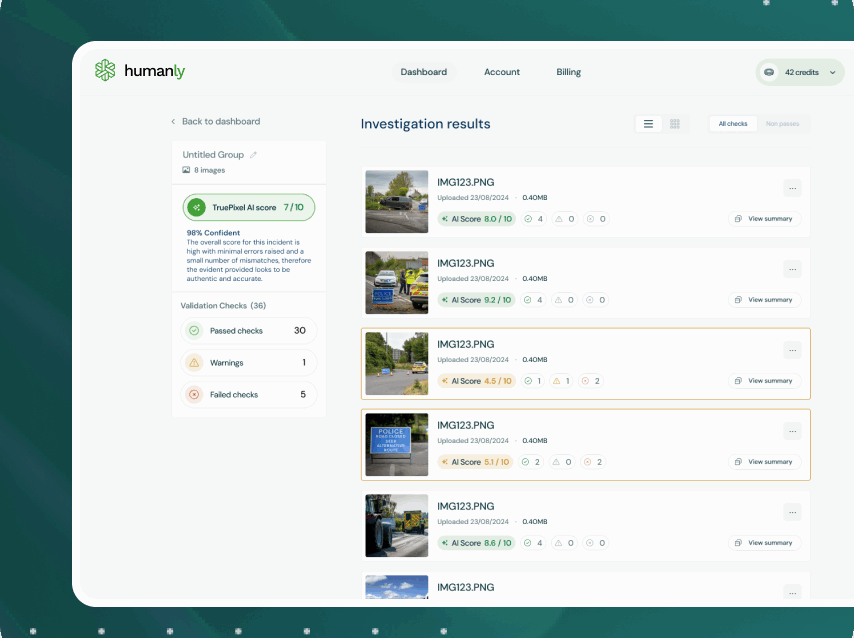The image size is (854, 638).
Task: Open the police road closed sign thumbnail
Action: pos(396,444)
